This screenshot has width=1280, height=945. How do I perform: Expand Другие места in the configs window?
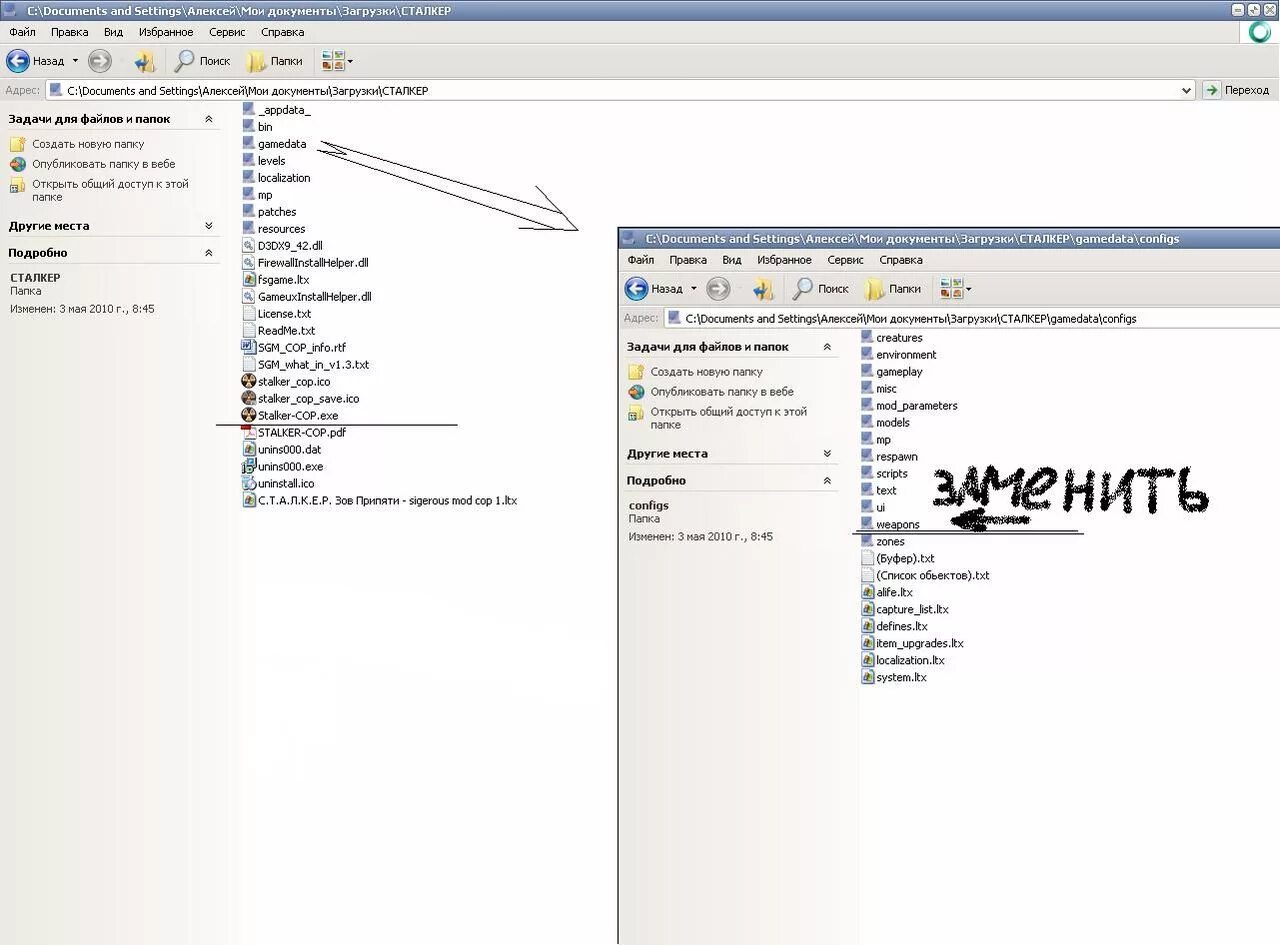click(827, 454)
